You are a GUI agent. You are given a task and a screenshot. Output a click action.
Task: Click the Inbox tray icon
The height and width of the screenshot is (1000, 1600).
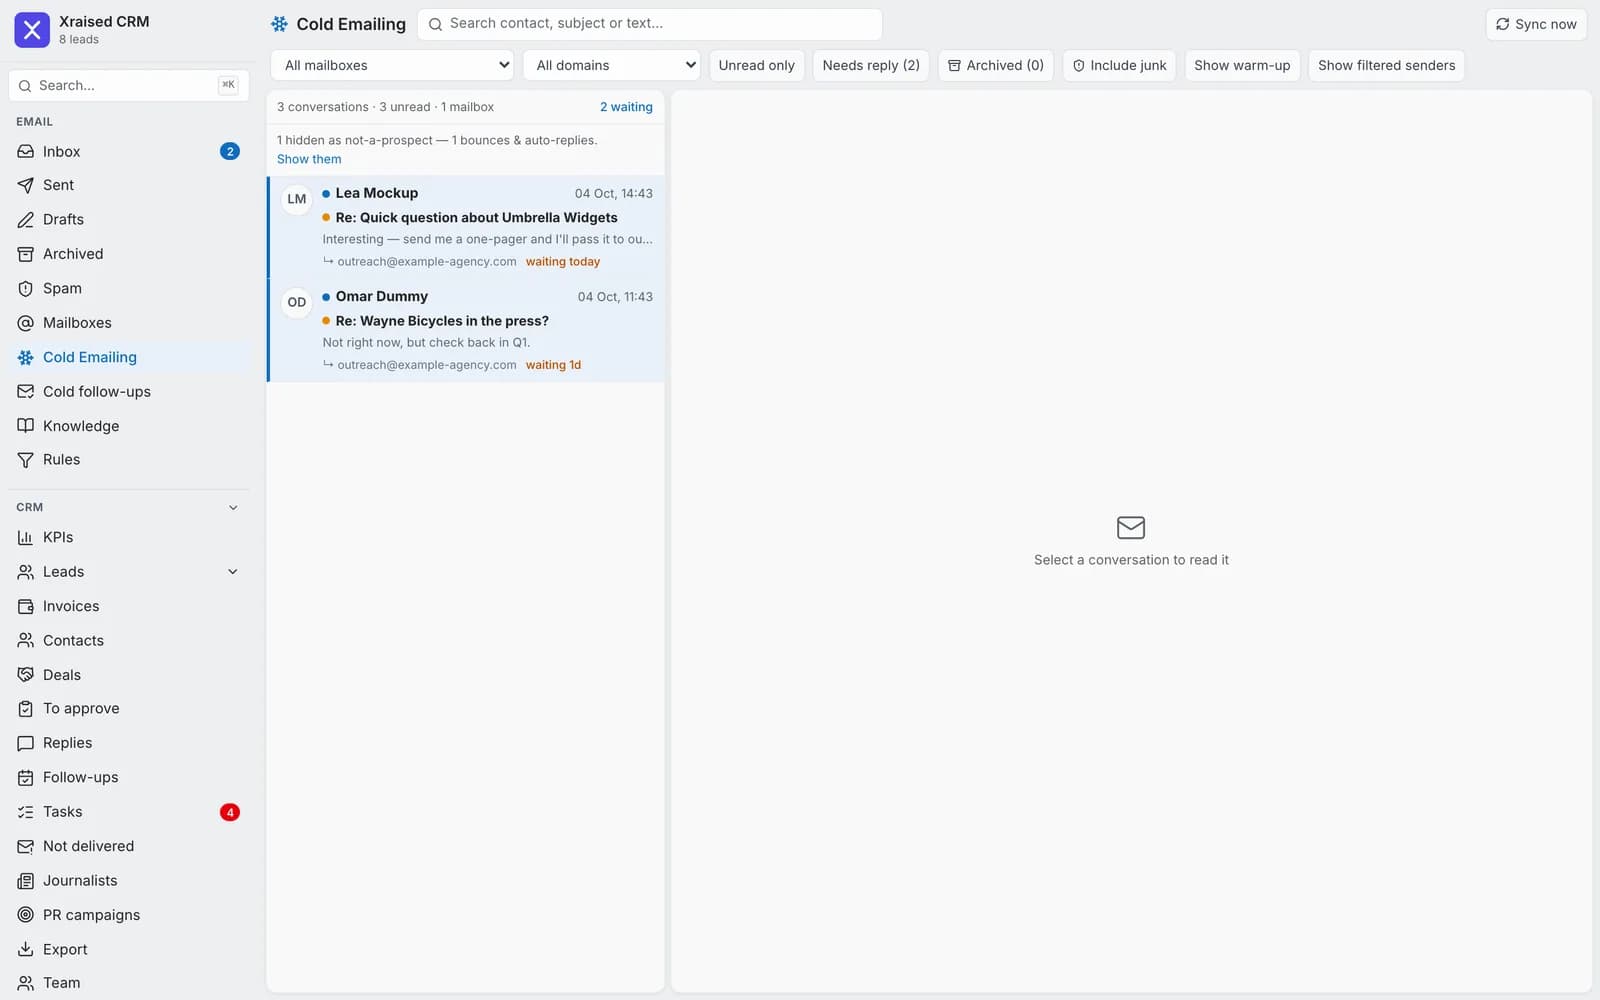tap(26, 152)
